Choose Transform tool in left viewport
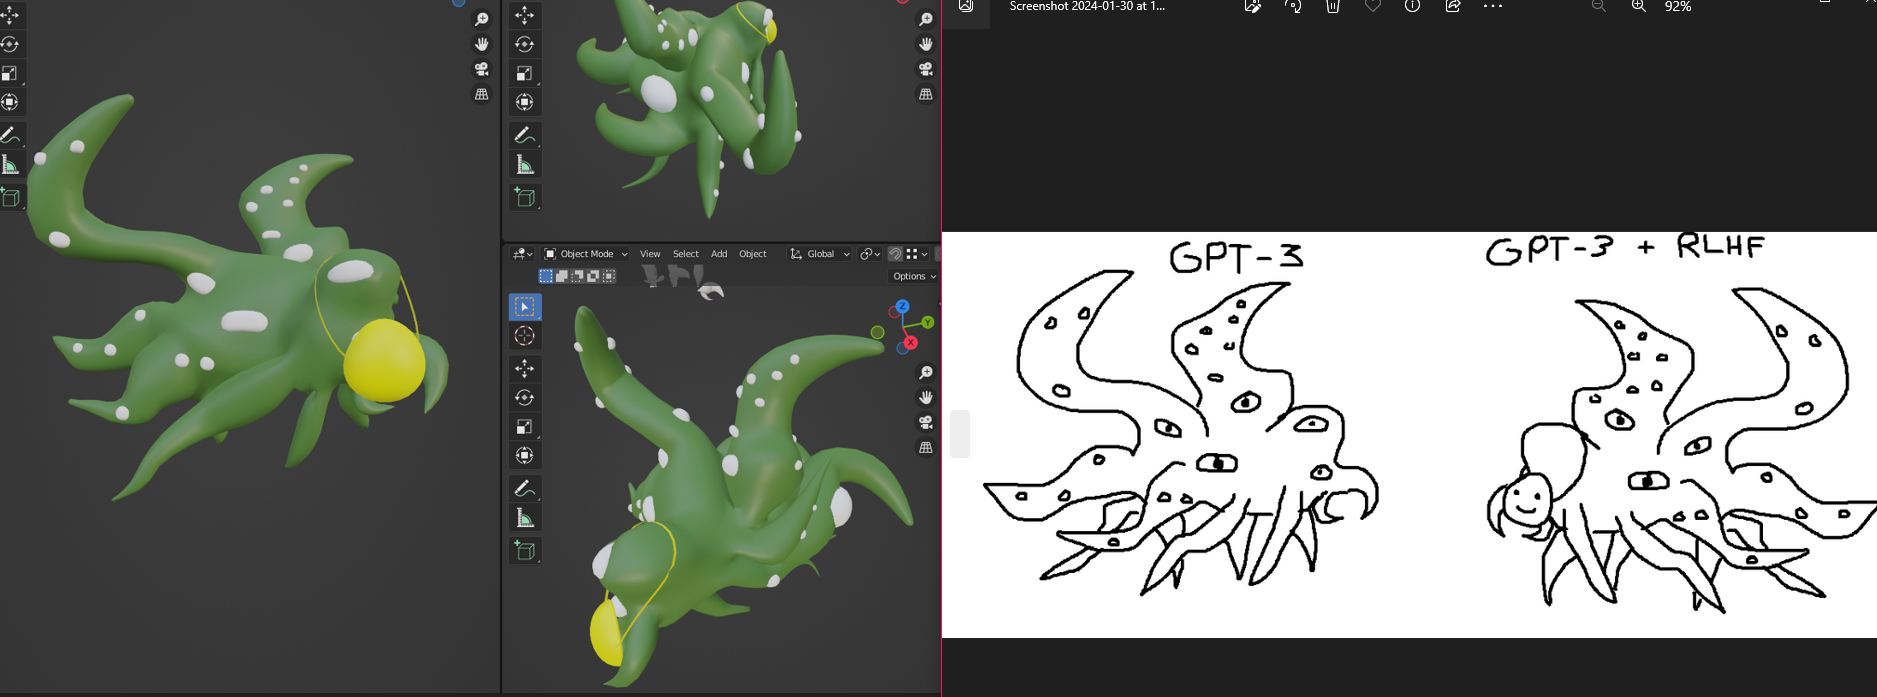Screen dimensions: 1877x697 pos(10,102)
